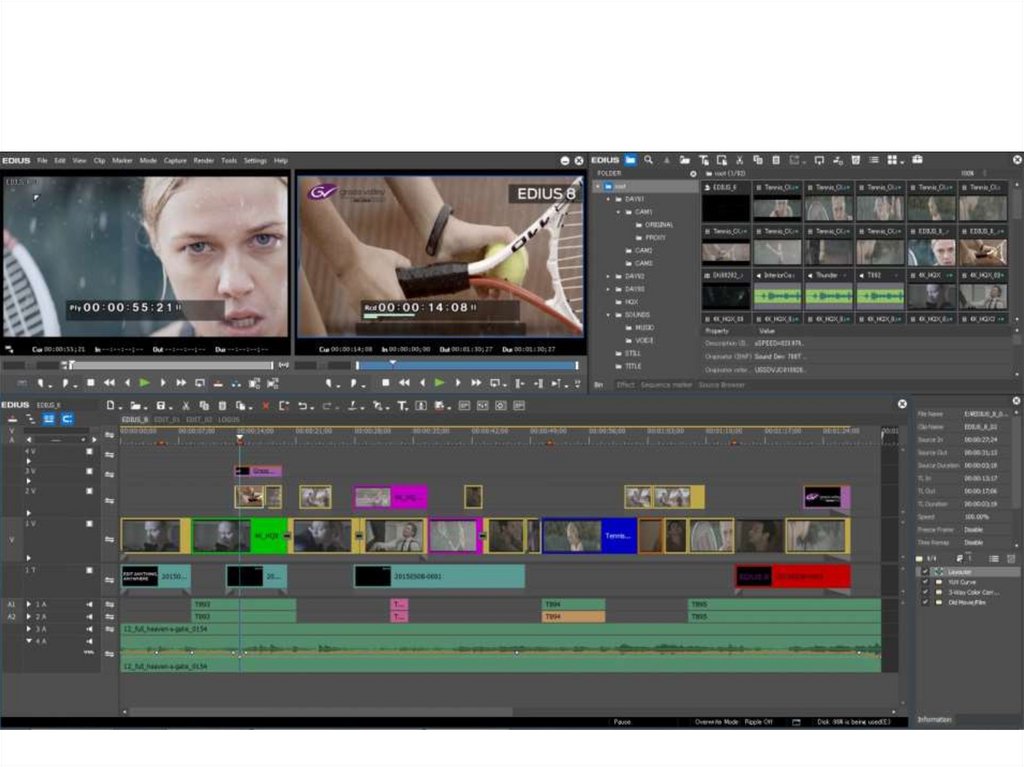Toggle video mute square on track 3 V
1024x767 pixels.
point(89,471)
